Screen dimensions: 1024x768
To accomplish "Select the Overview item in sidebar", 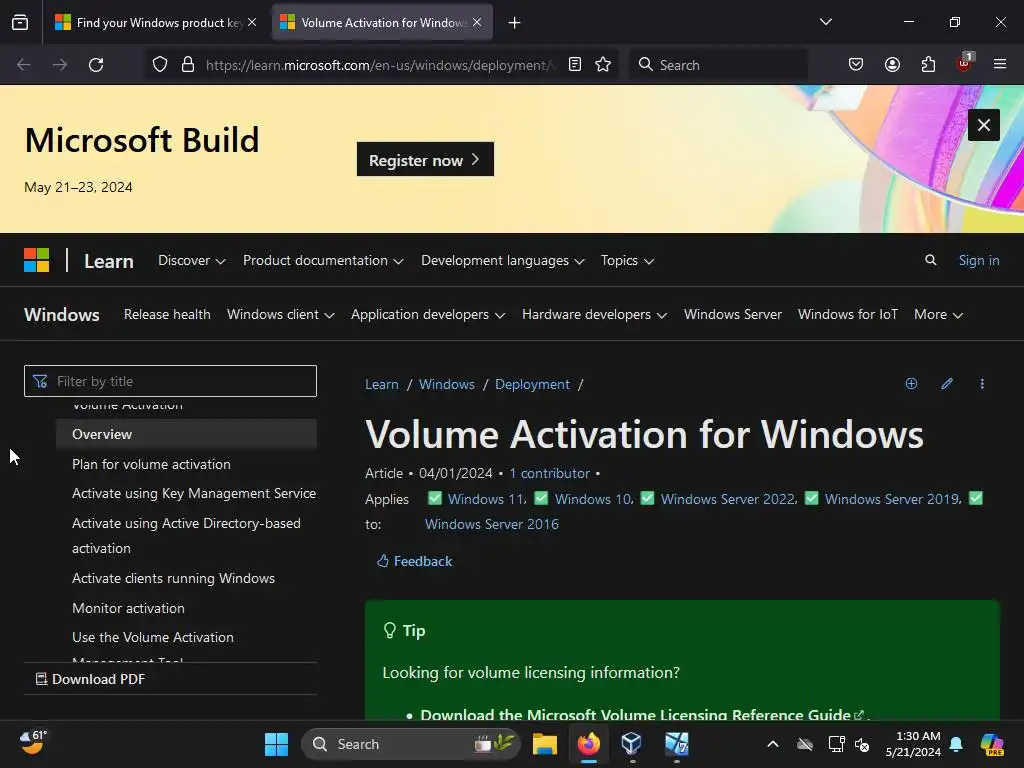I will [186, 434].
